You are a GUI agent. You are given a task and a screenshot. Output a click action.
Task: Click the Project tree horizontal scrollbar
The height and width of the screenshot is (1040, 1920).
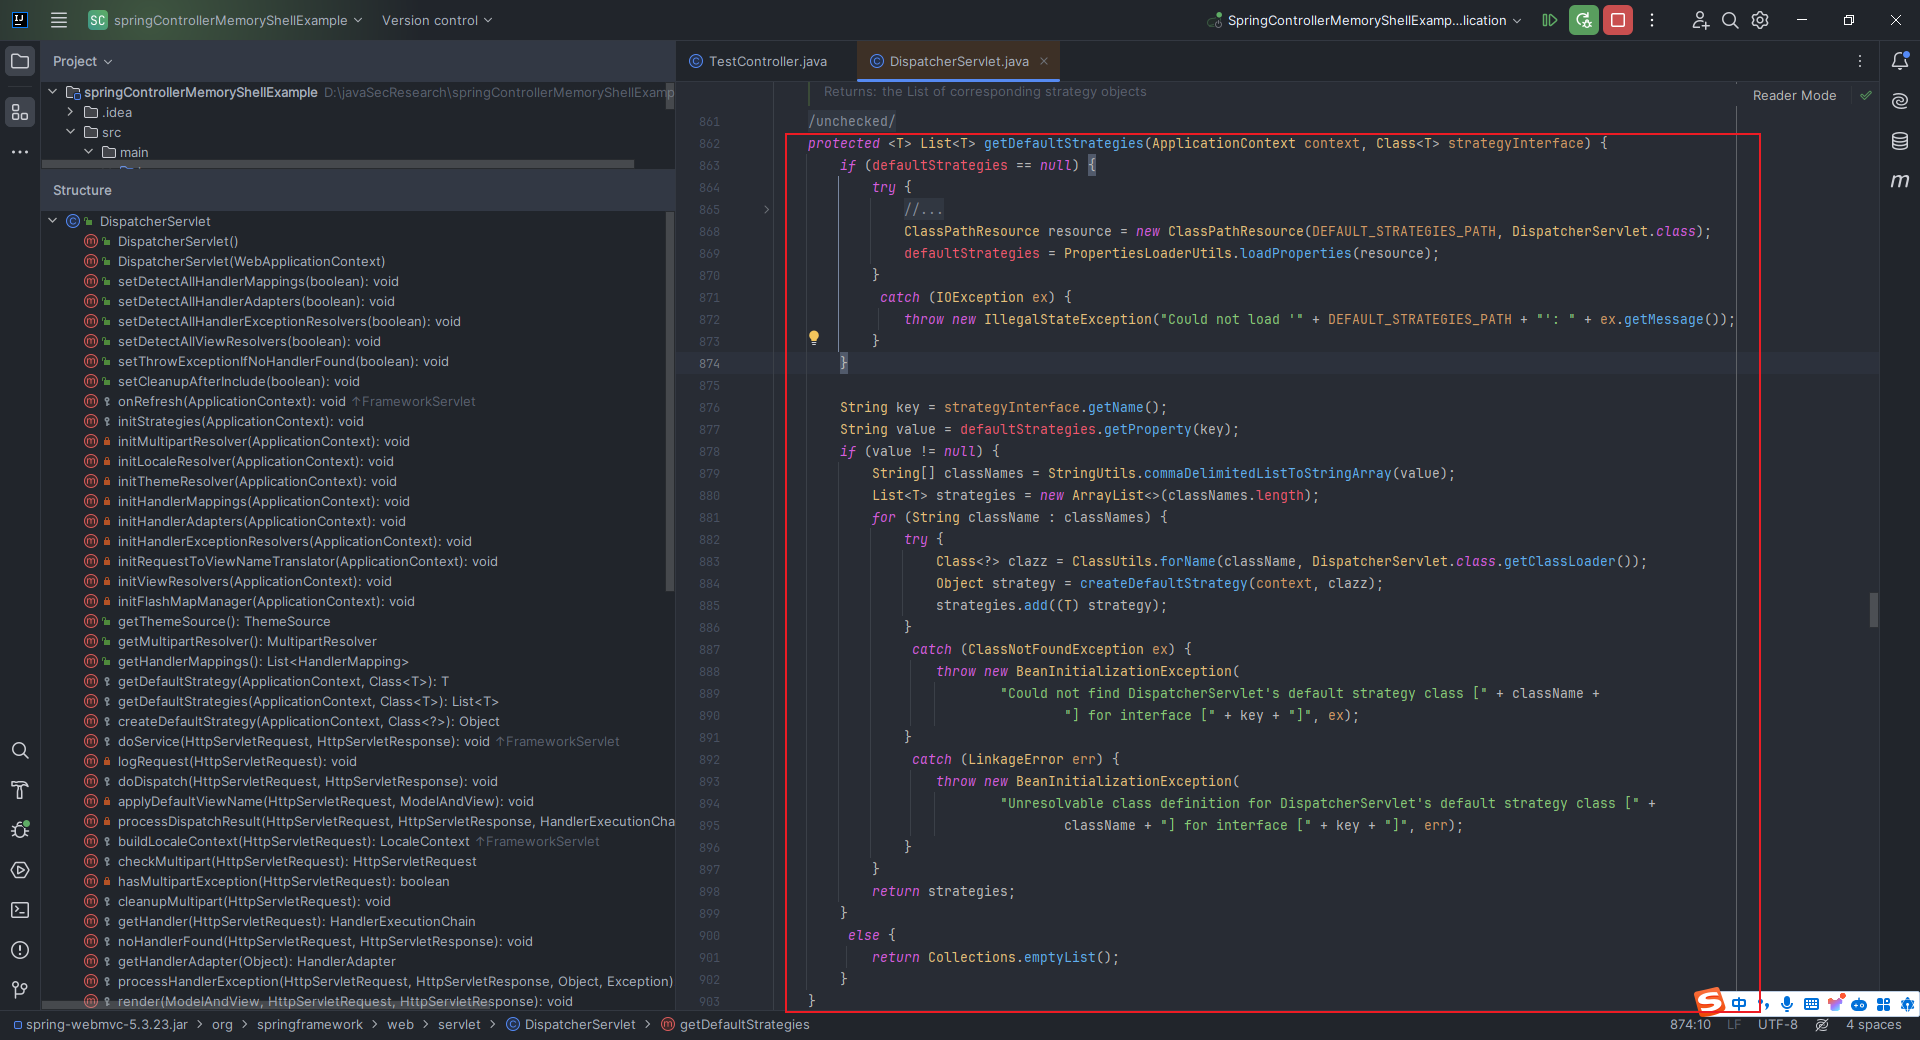click(x=338, y=163)
